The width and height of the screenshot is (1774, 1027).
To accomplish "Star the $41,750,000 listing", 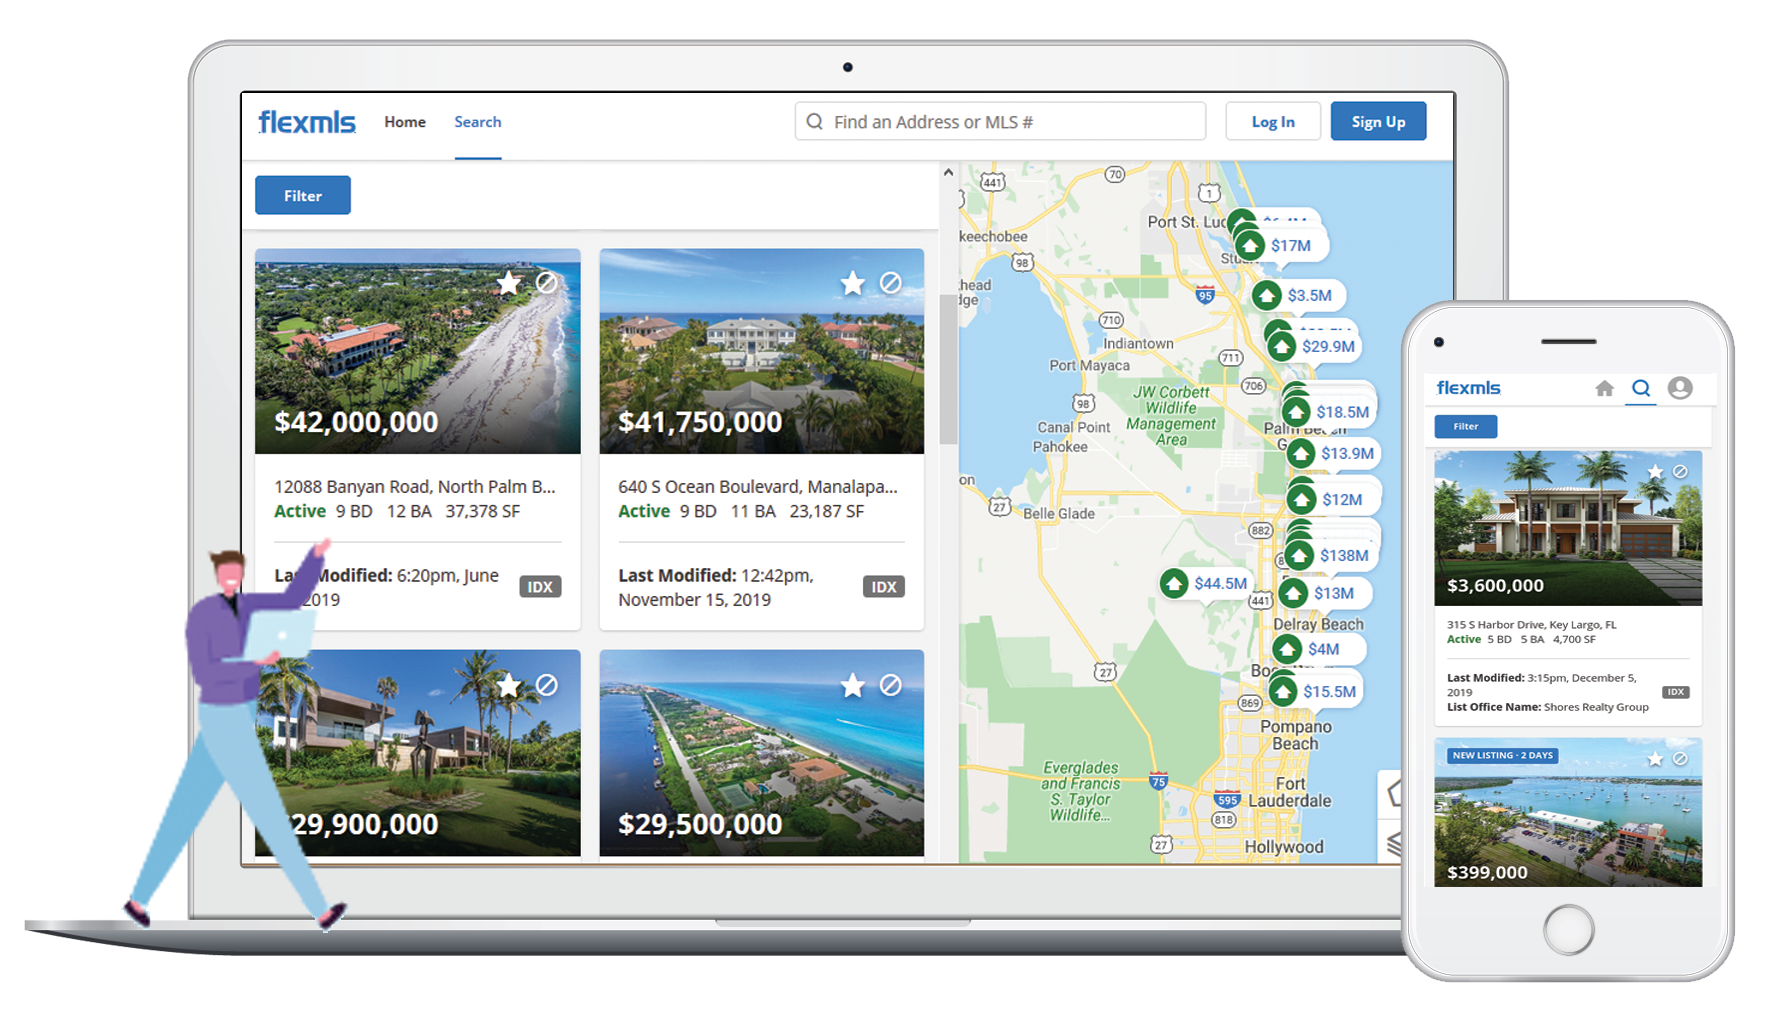I will pos(853,283).
